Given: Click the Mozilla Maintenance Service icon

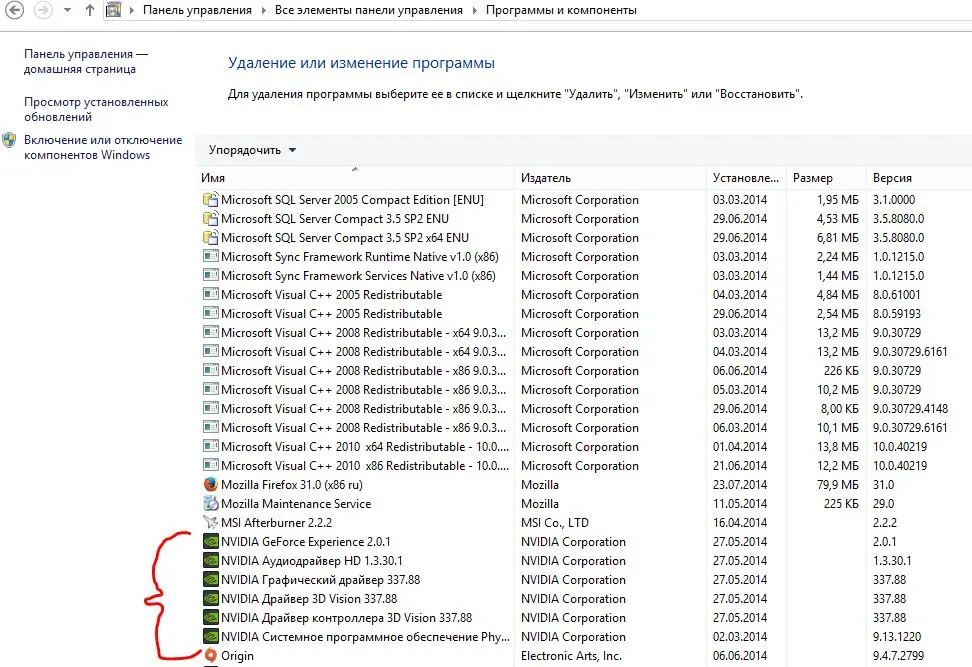Looking at the screenshot, I should [210, 504].
